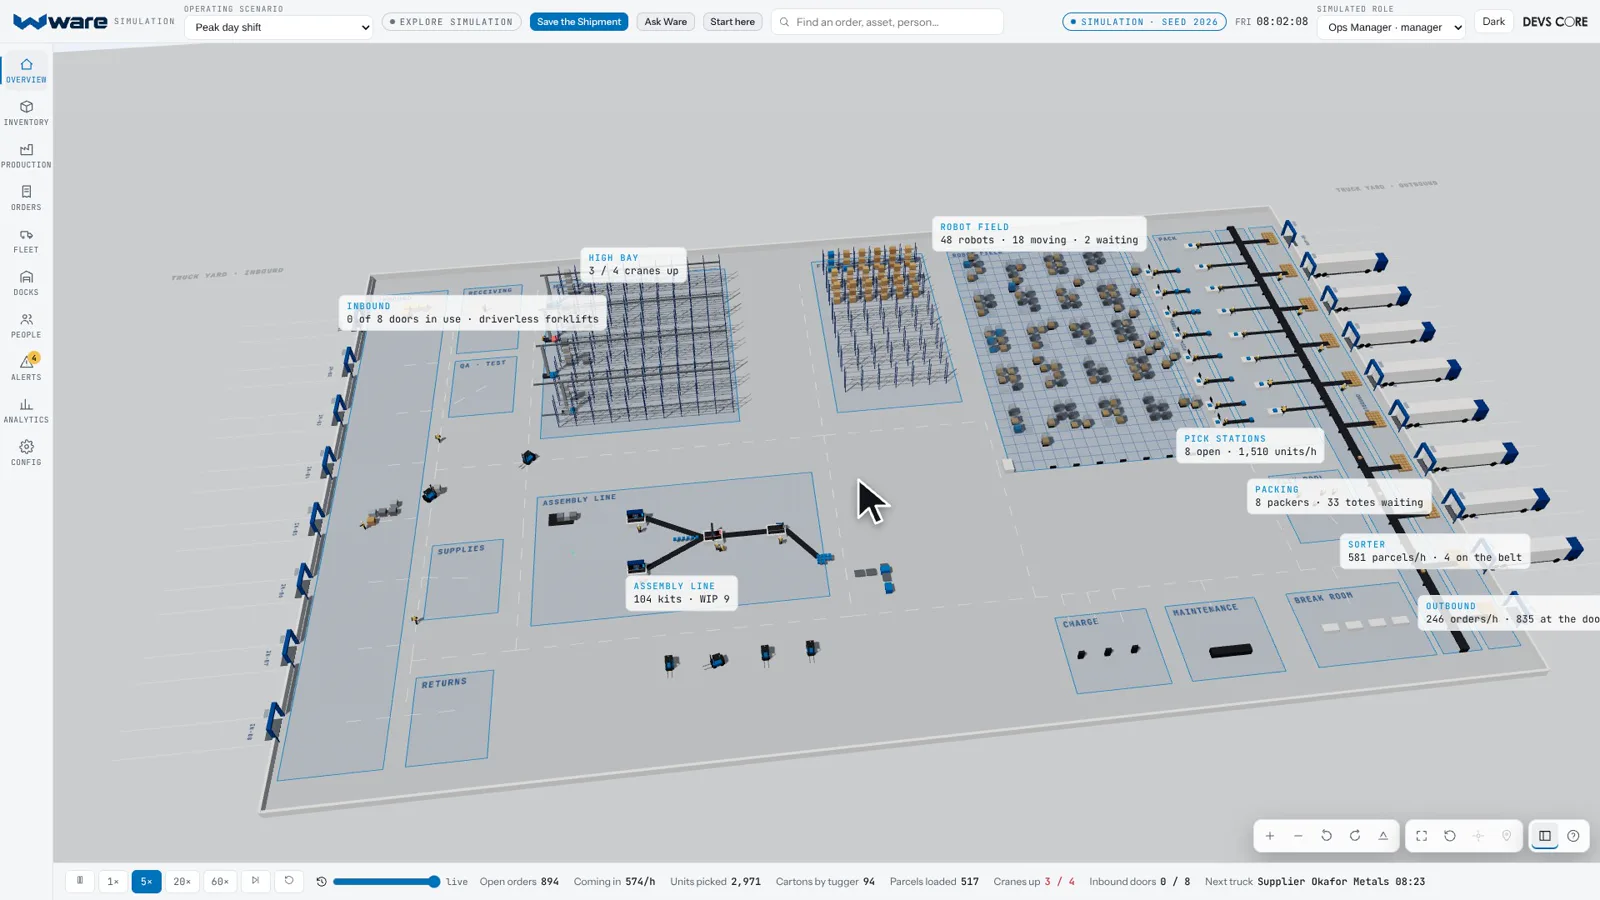This screenshot has height=900, width=1600.
Task: Open the Inventory sidebar section
Action: 26,113
